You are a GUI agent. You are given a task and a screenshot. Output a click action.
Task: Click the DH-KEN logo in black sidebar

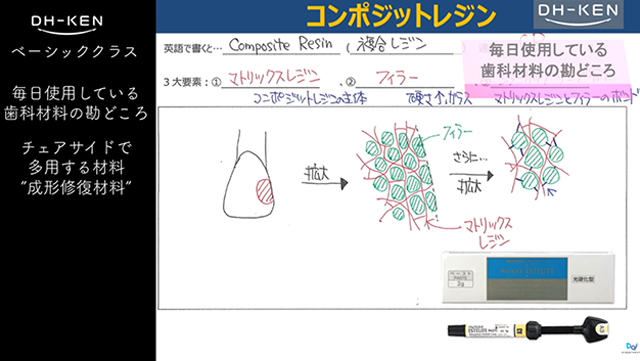pyautogui.click(x=67, y=24)
